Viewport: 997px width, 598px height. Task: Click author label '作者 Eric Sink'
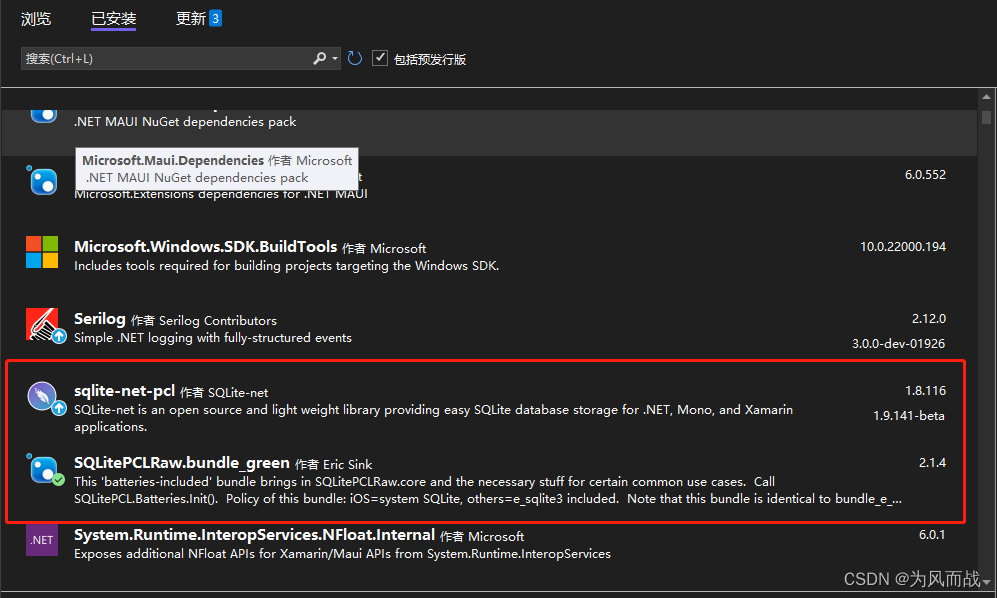pos(334,464)
